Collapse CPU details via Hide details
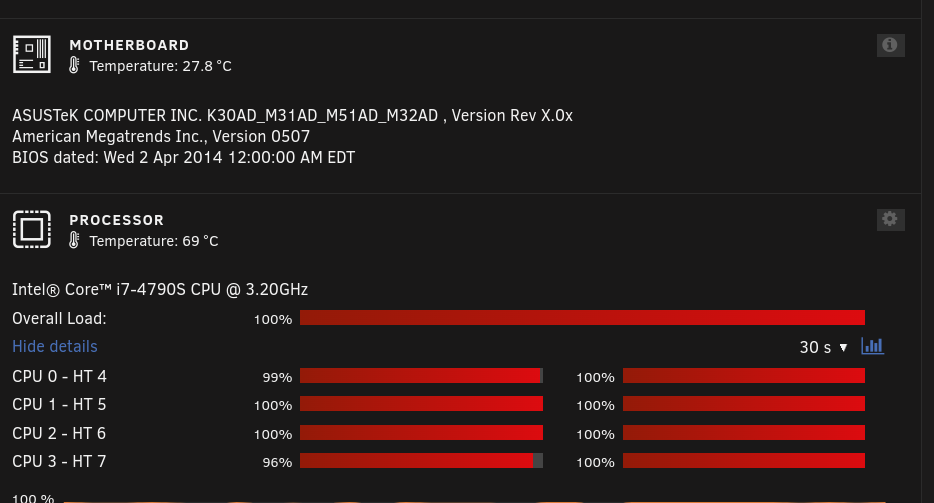Viewport: 934px width, 503px height. (55, 346)
